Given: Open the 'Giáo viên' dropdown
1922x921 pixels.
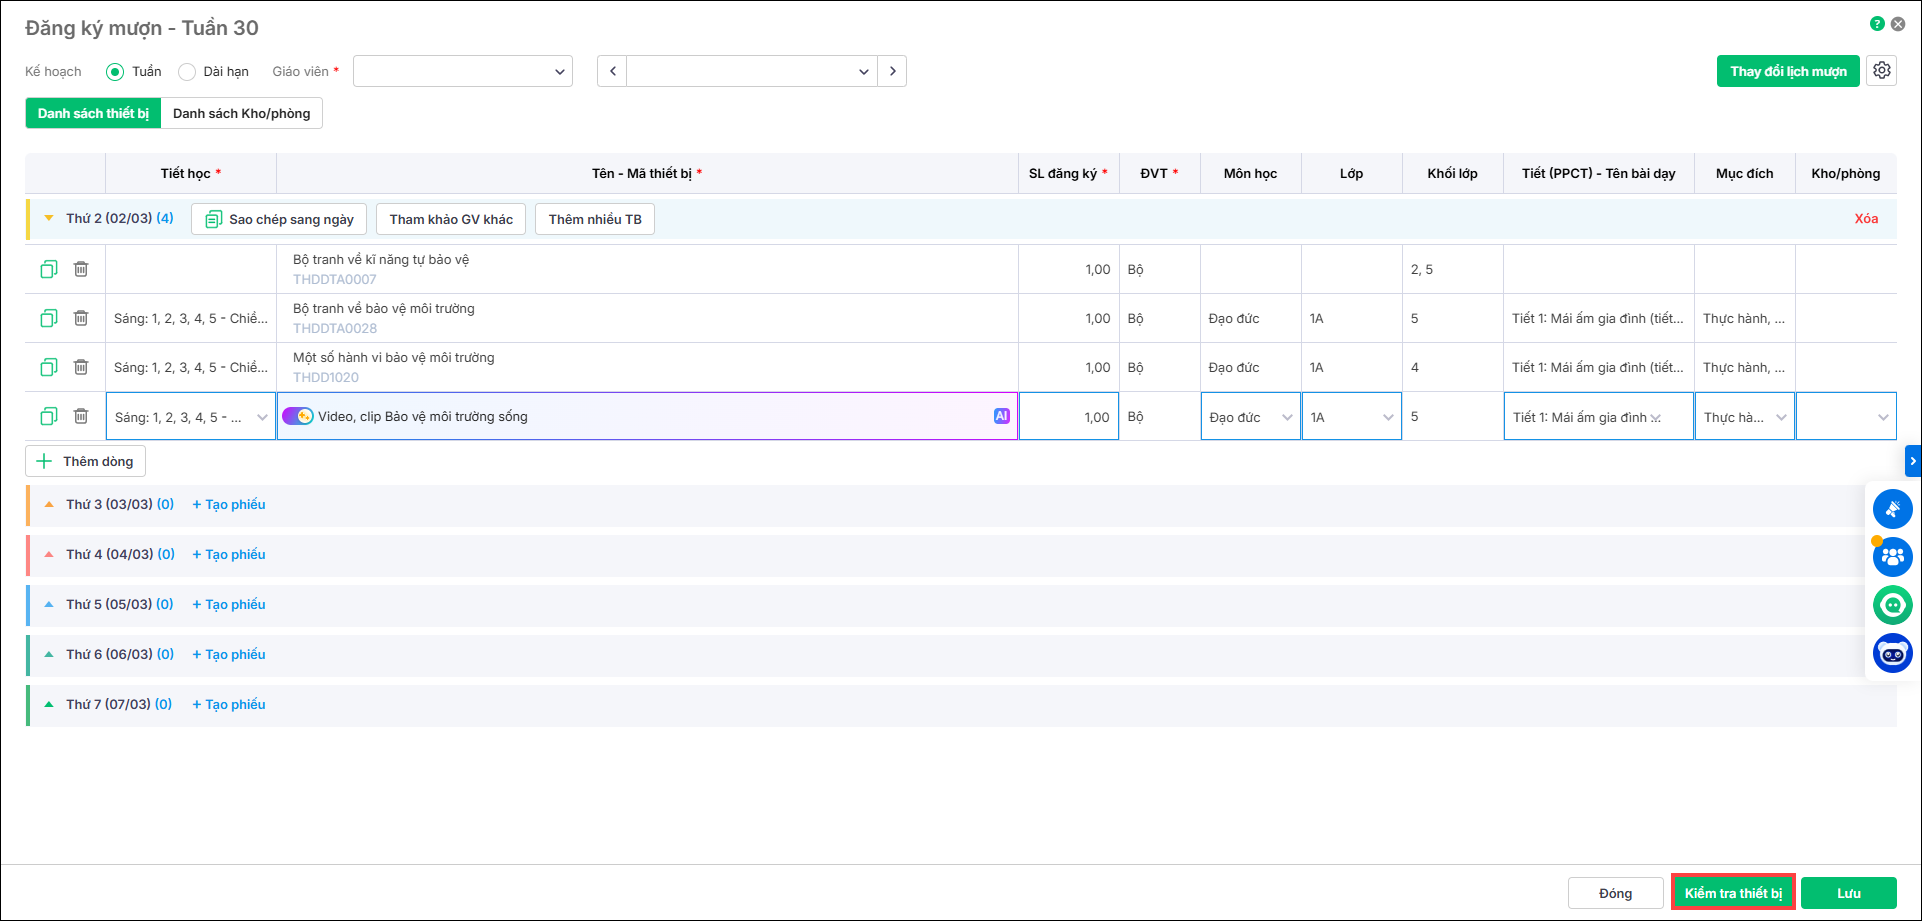Looking at the screenshot, I should point(462,71).
